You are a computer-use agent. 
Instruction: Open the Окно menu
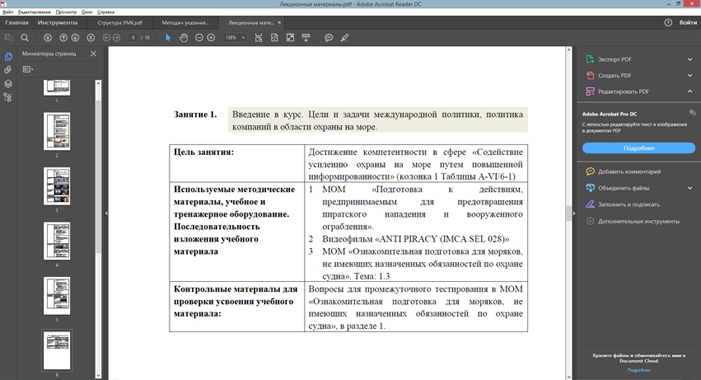(87, 12)
